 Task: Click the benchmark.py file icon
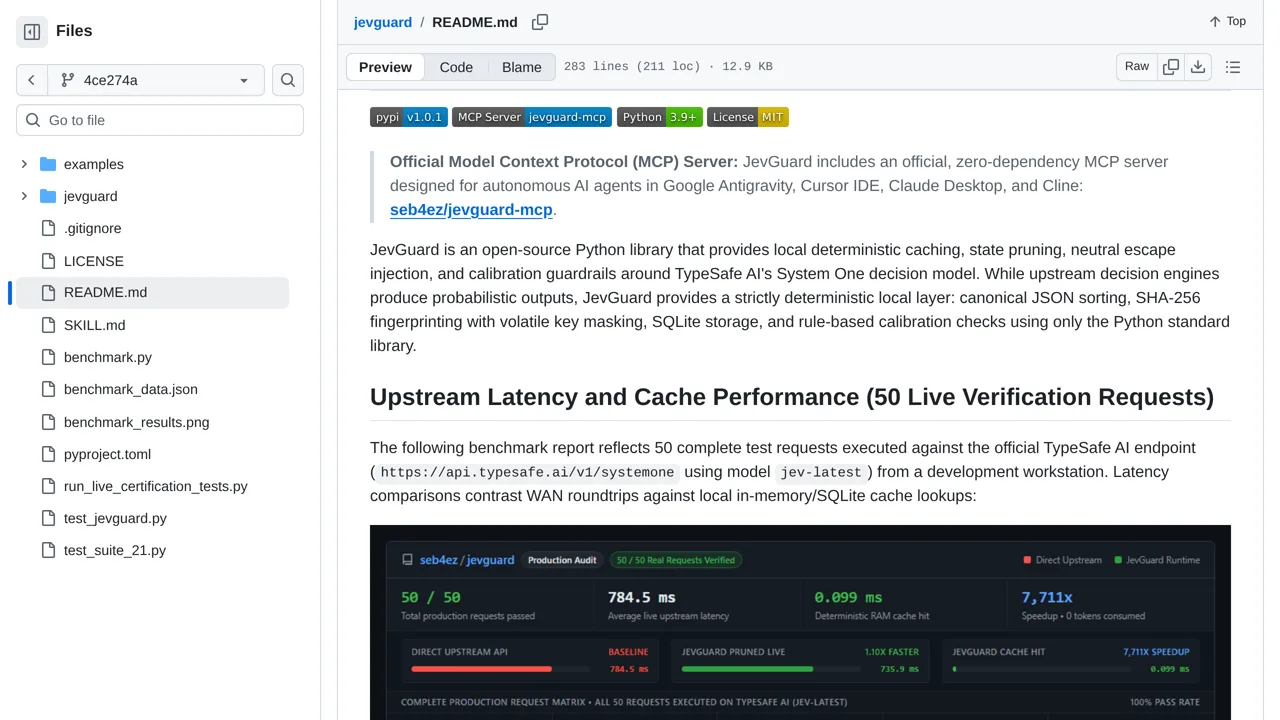(48, 357)
